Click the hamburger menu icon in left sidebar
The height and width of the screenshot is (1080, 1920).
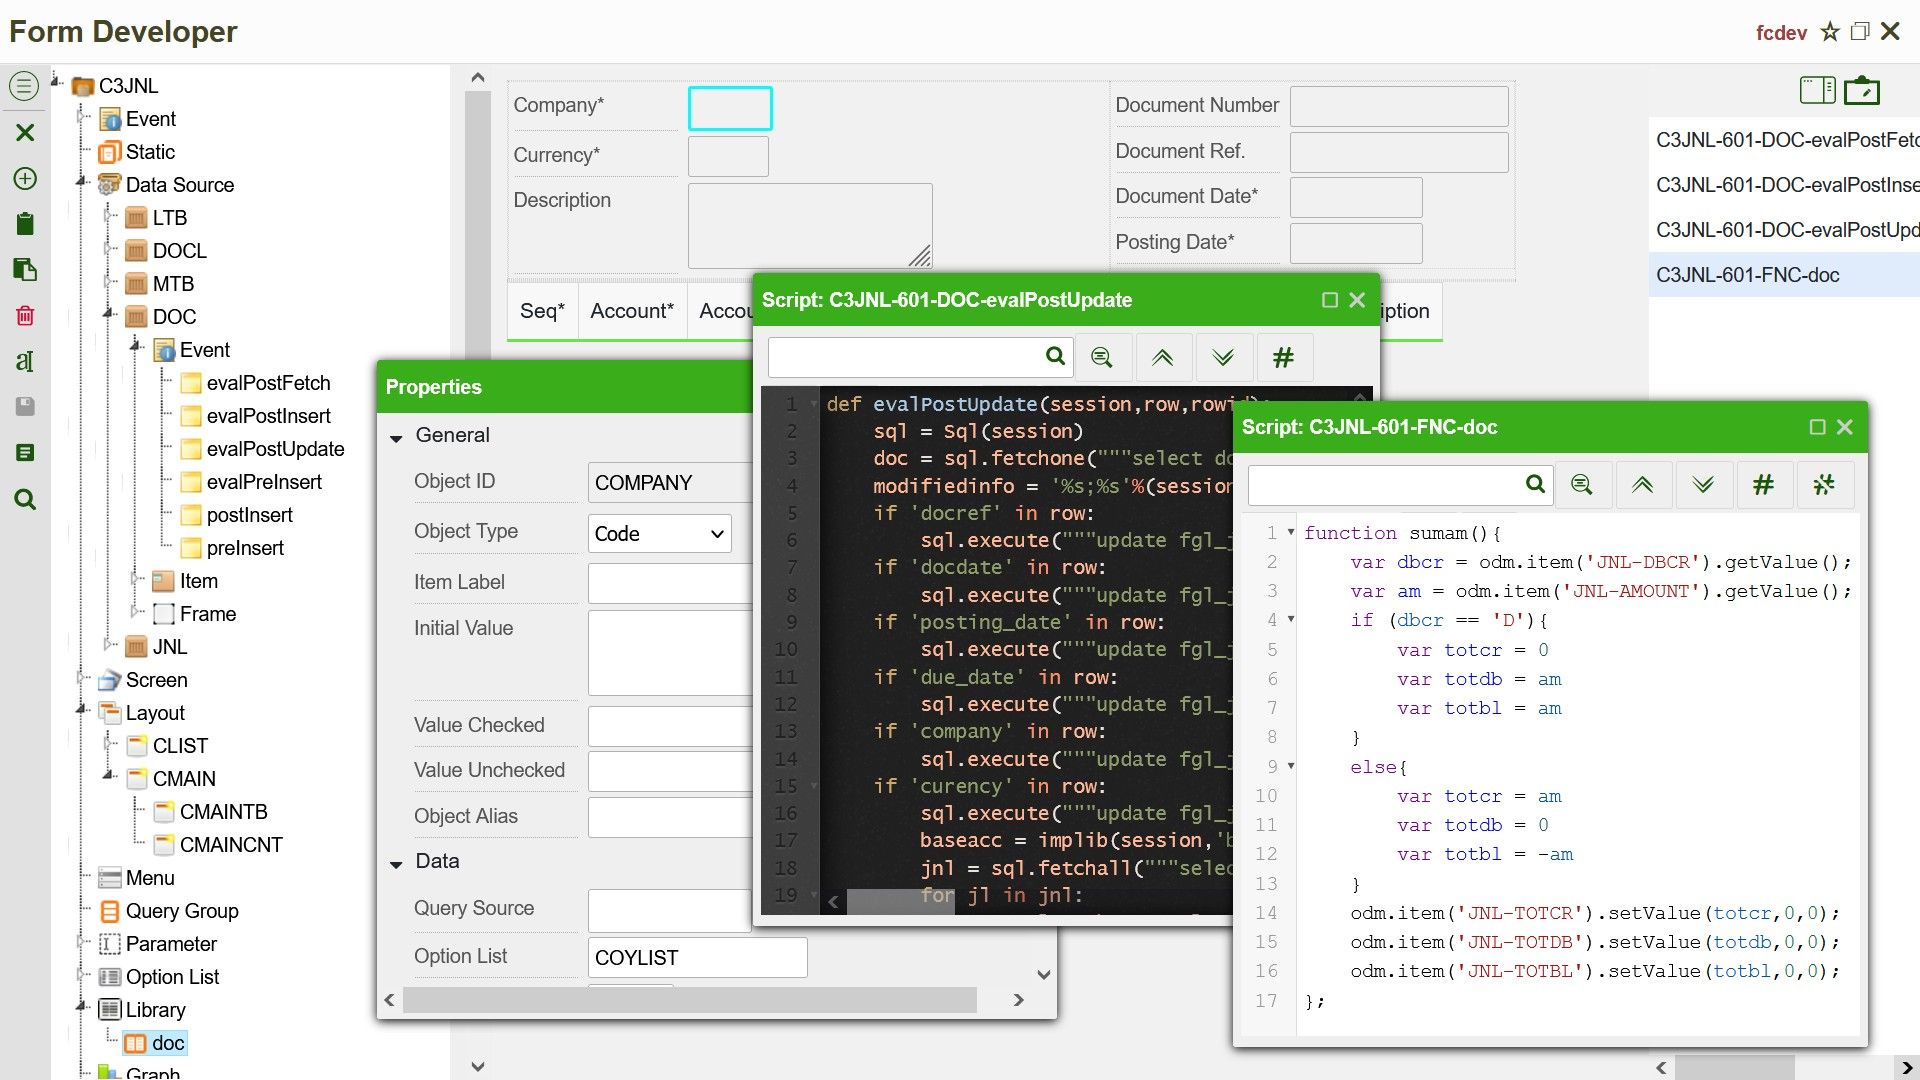point(24,86)
